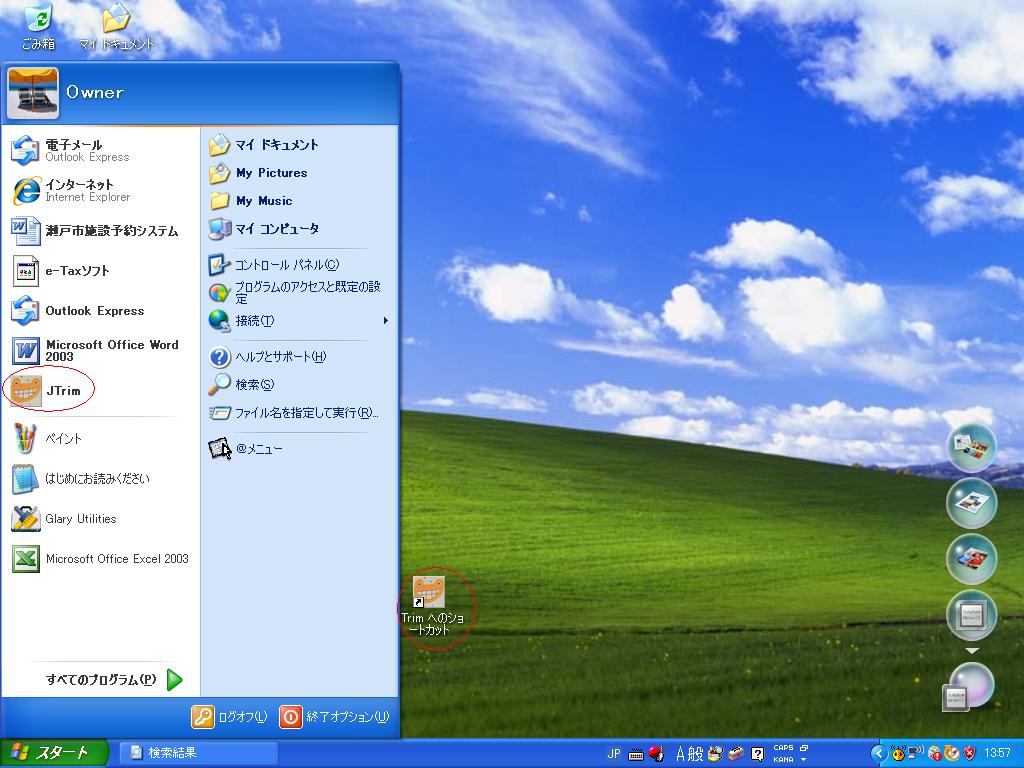The image size is (1024, 768).
Task: Open 瀬戸市施設予約システム document
Action: click(x=99, y=231)
